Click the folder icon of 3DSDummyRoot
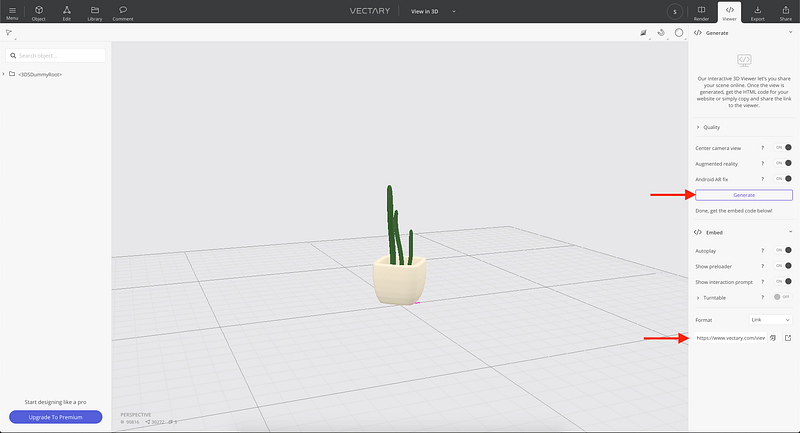Image resolution: width=800 pixels, height=433 pixels. click(12, 74)
